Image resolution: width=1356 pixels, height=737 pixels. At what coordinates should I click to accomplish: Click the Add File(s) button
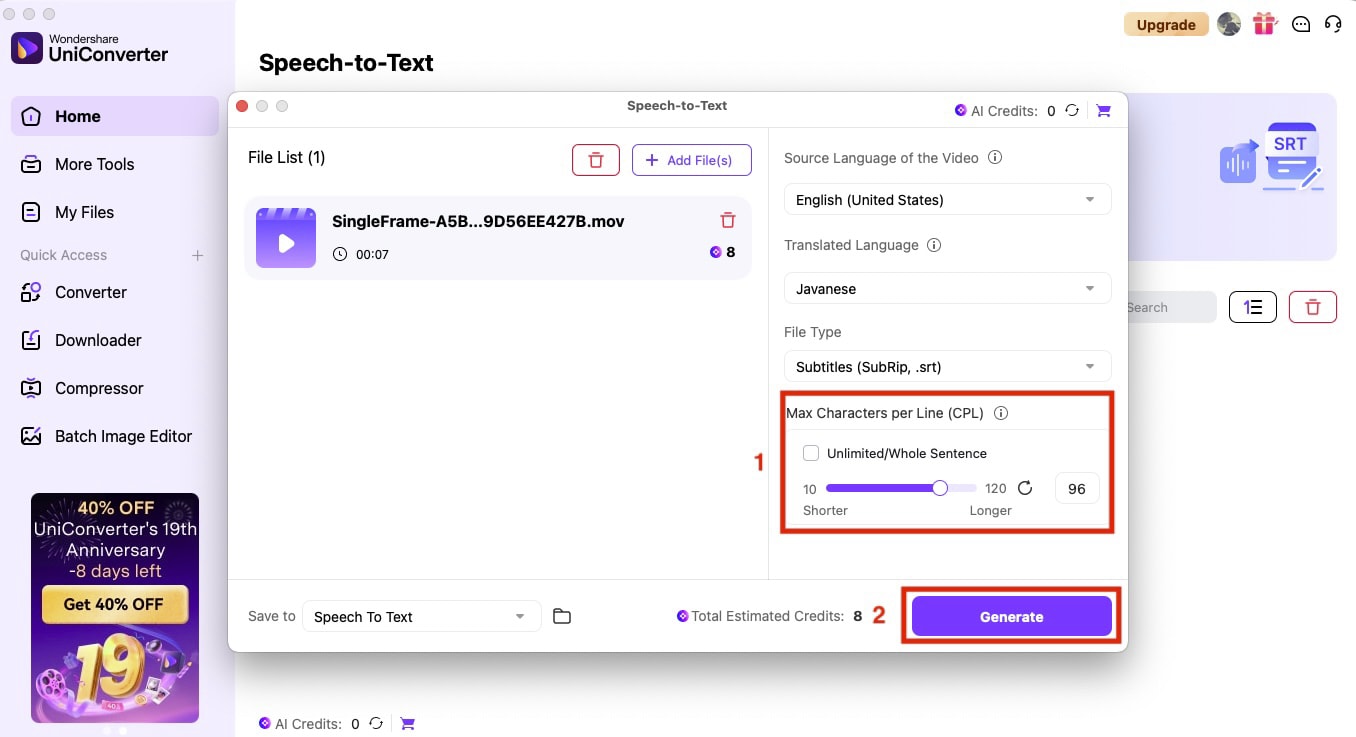pos(691,160)
